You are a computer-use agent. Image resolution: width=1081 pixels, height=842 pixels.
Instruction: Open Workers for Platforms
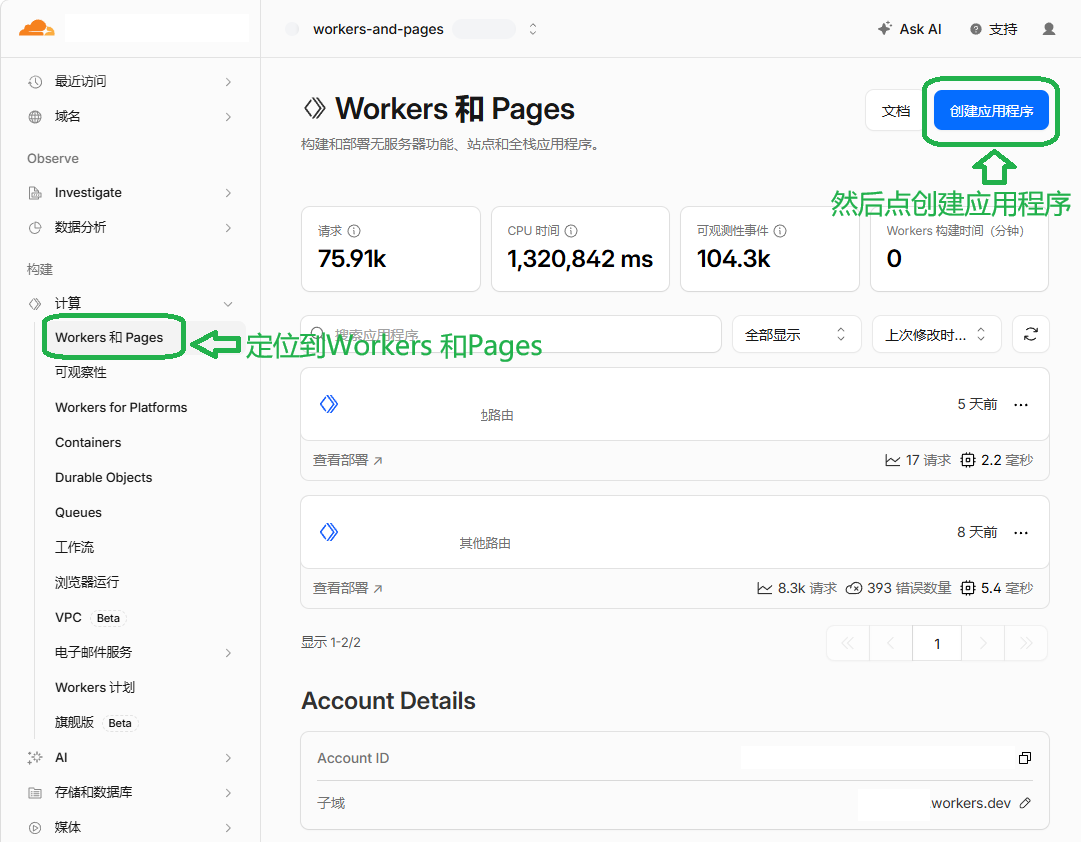pyautogui.click(x=121, y=408)
